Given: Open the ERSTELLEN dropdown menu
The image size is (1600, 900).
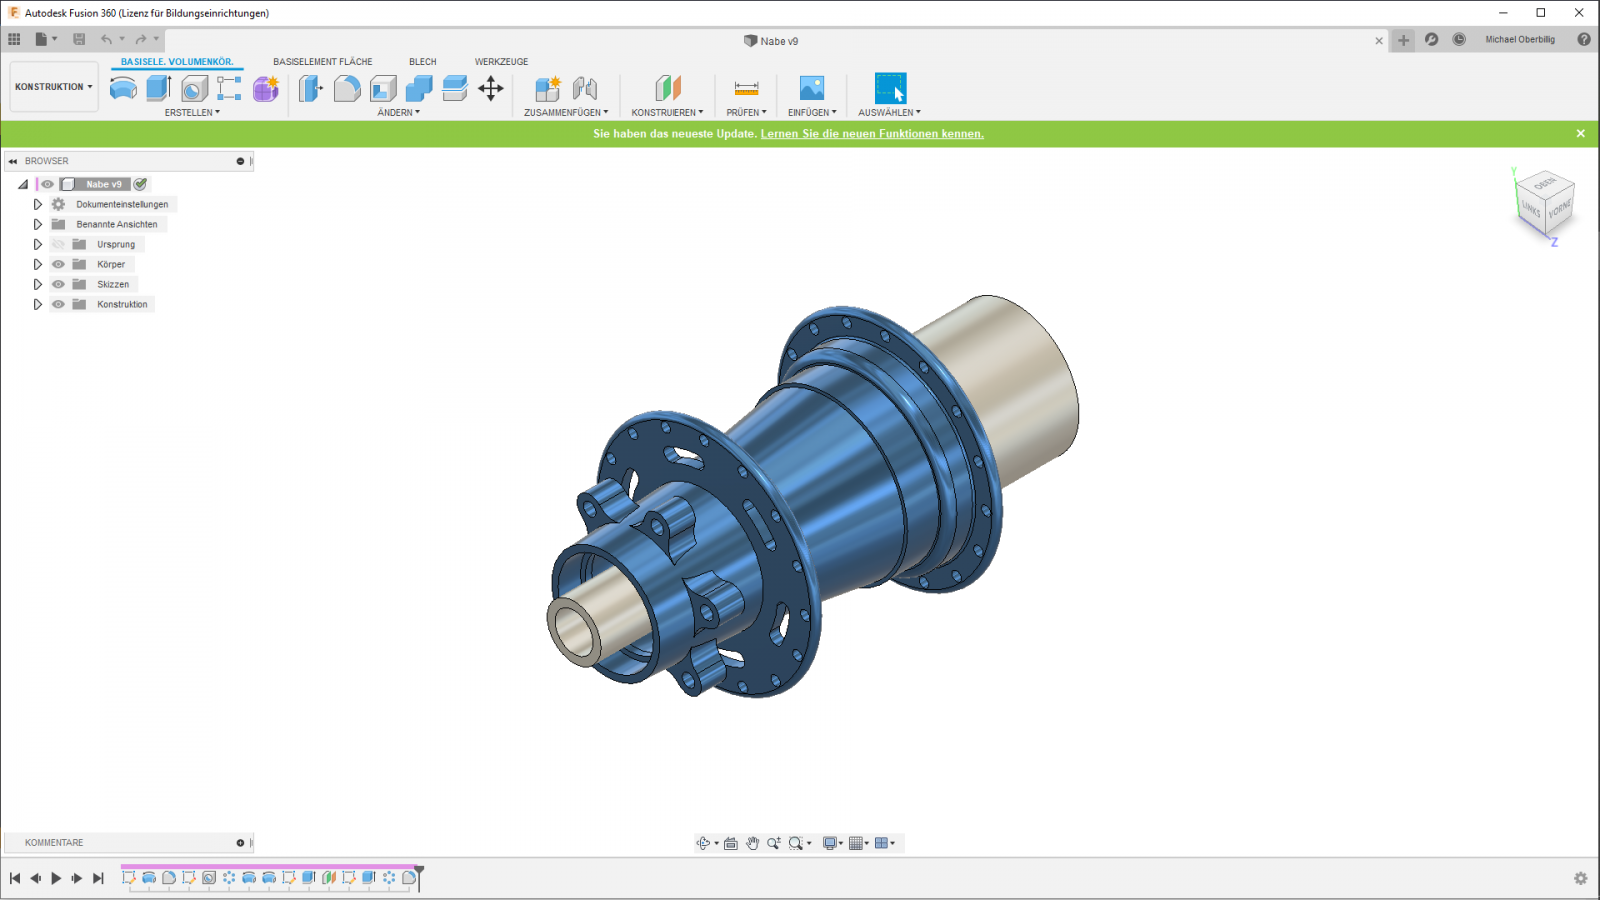Looking at the screenshot, I should click(192, 112).
